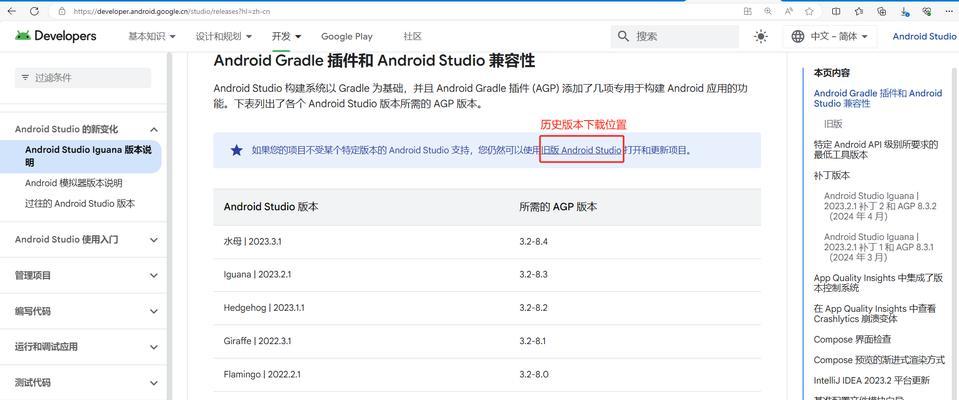Screen dimensions: 959x400
Task: Toggle the light/dark theme sun icon
Action: click(x=761, y=37)
